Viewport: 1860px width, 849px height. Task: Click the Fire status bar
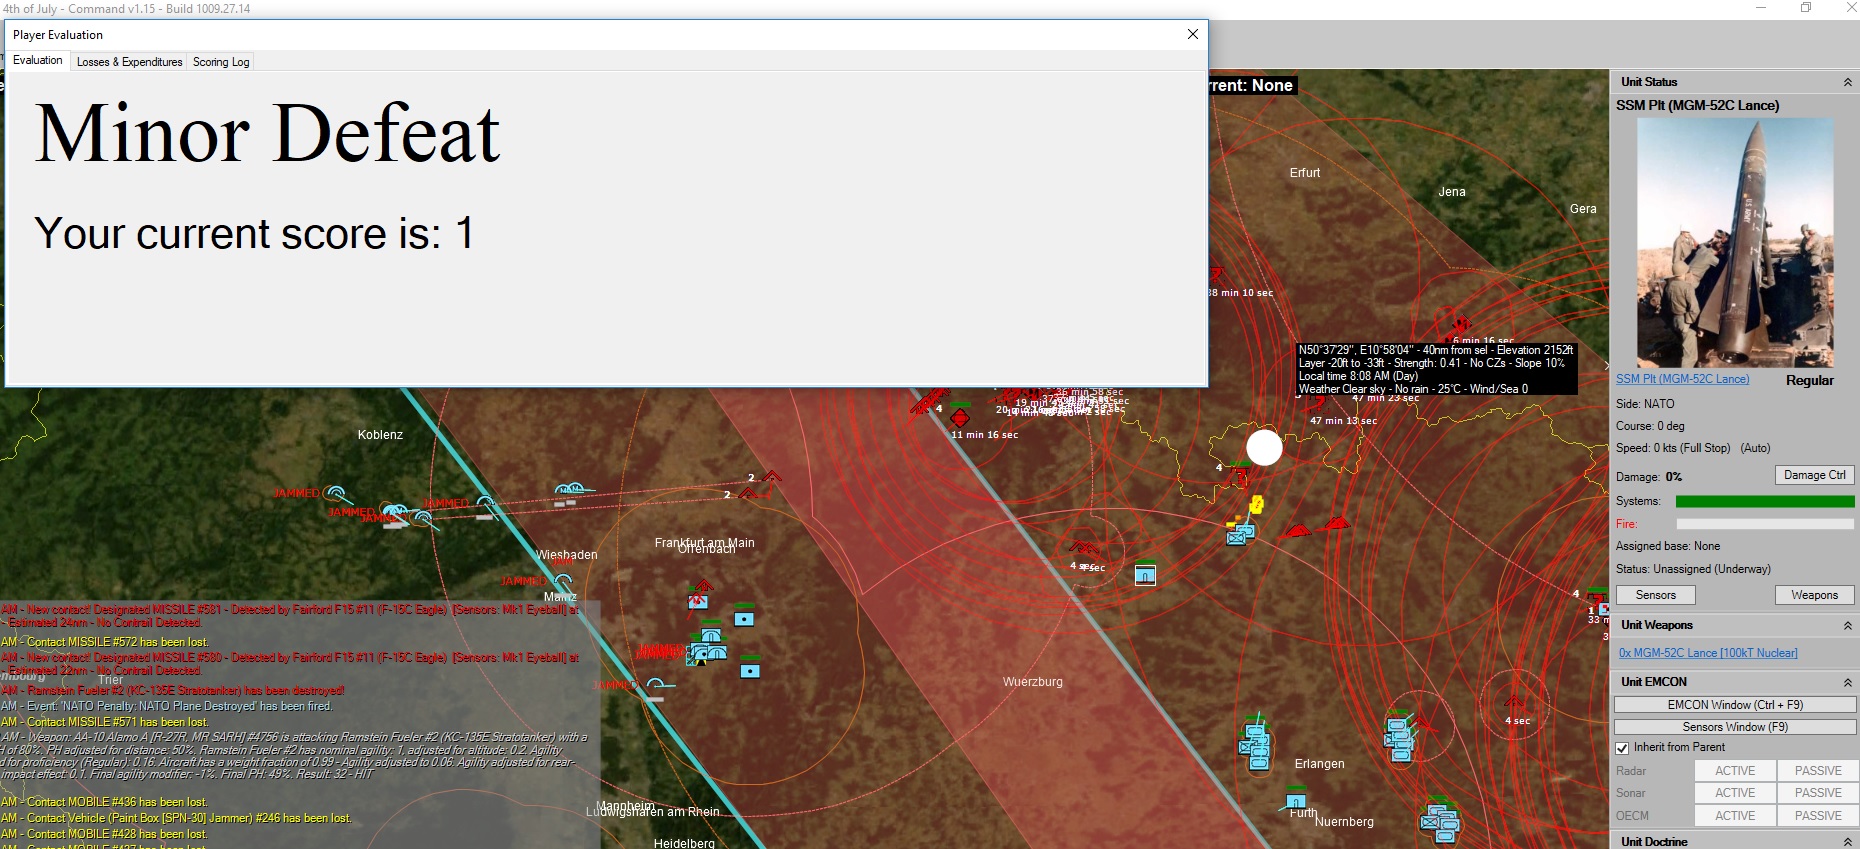[x=1765, y=524]
